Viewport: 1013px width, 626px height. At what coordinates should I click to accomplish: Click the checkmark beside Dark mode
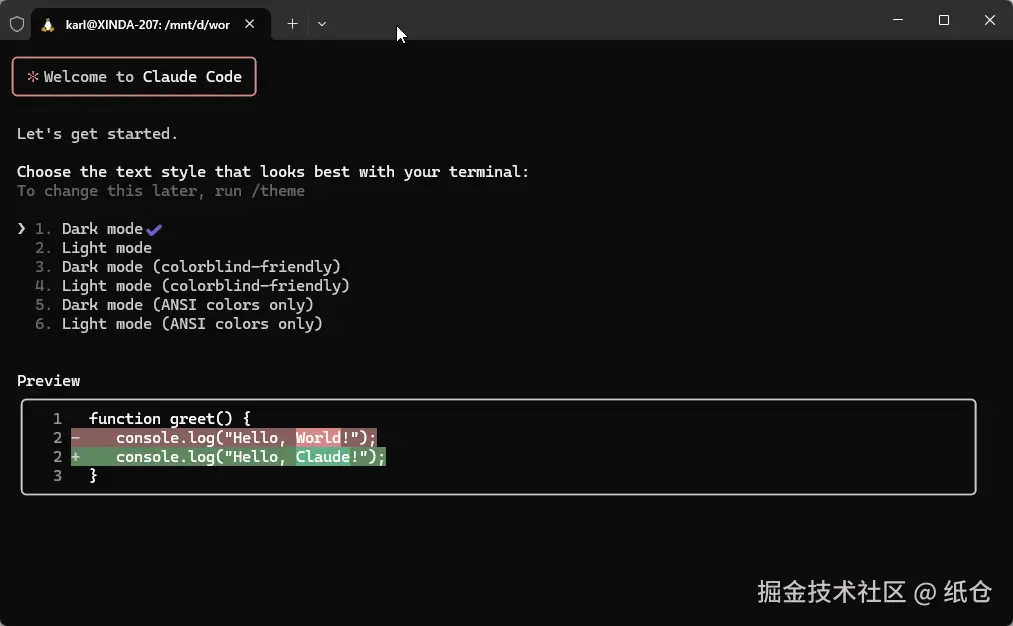coord(154,229)
